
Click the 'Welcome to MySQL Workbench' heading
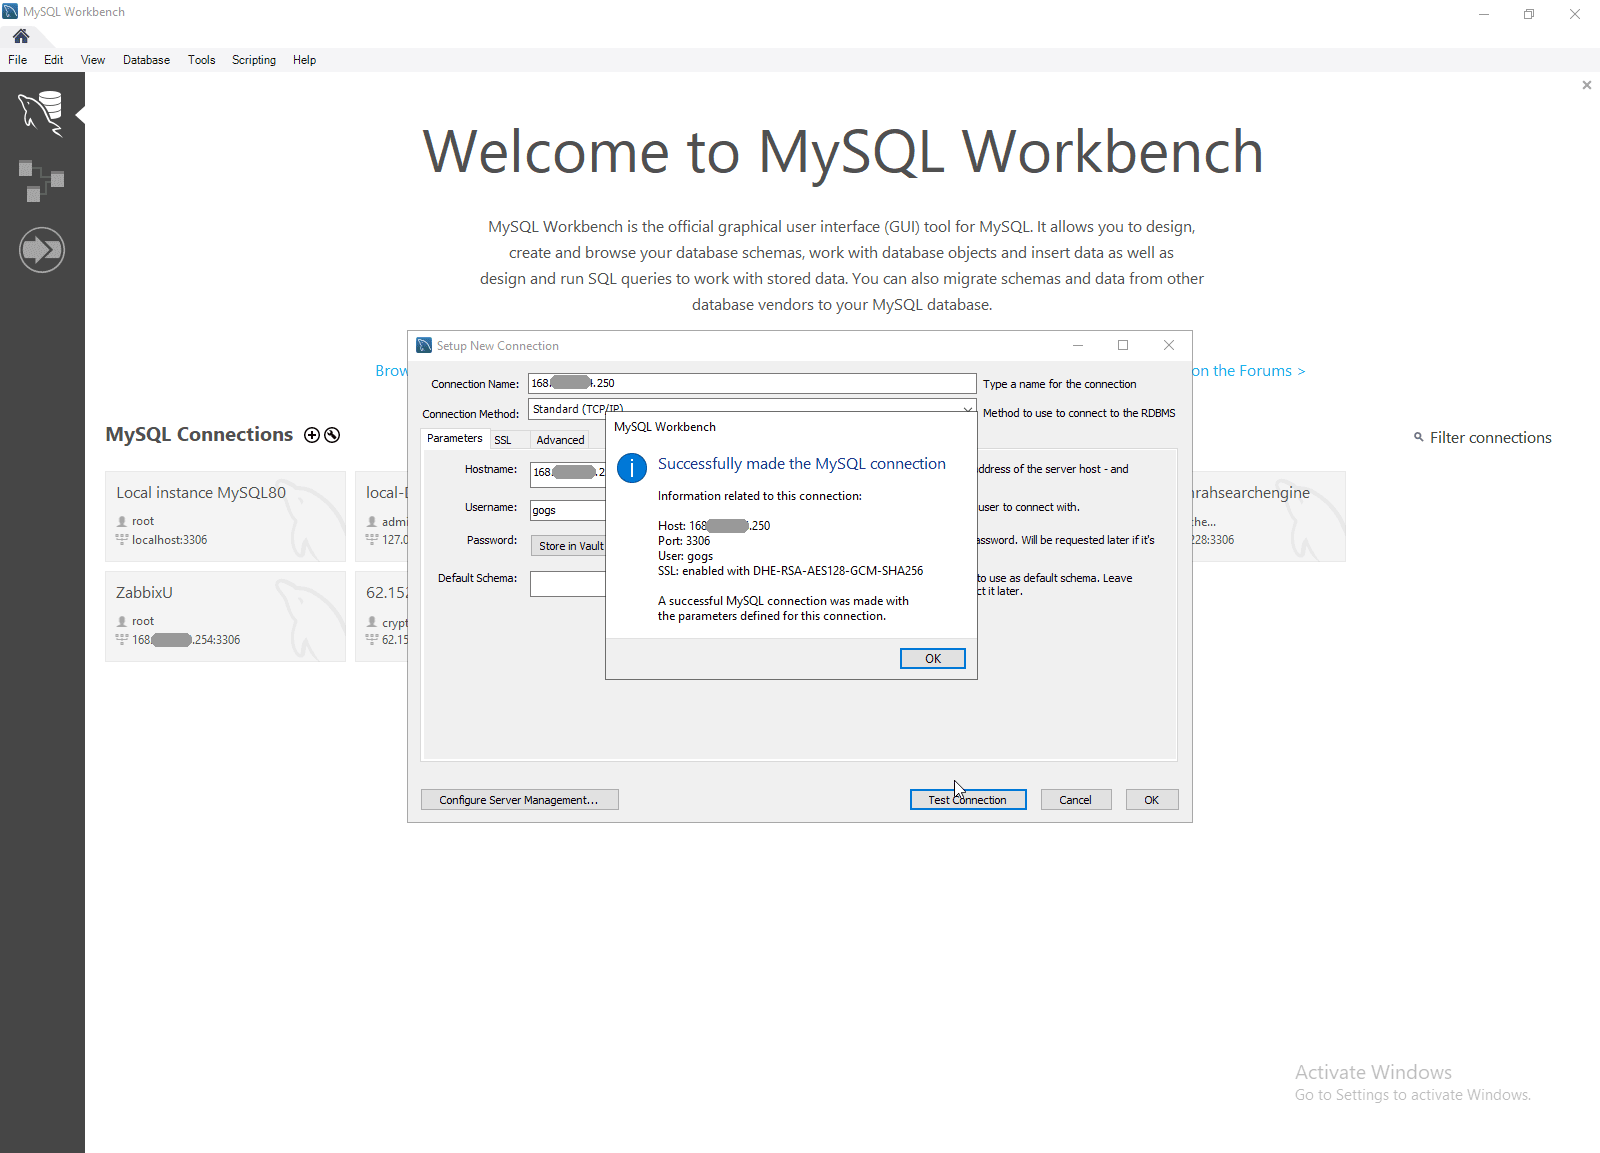click(843, 152)
